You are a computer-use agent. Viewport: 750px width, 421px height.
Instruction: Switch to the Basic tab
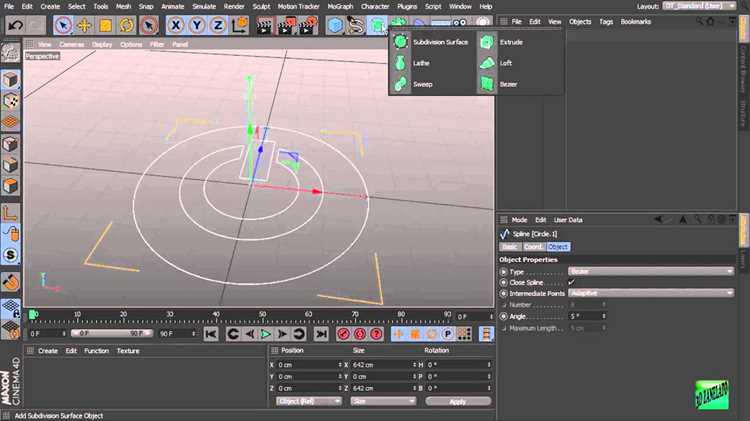[x=510, y=247]
